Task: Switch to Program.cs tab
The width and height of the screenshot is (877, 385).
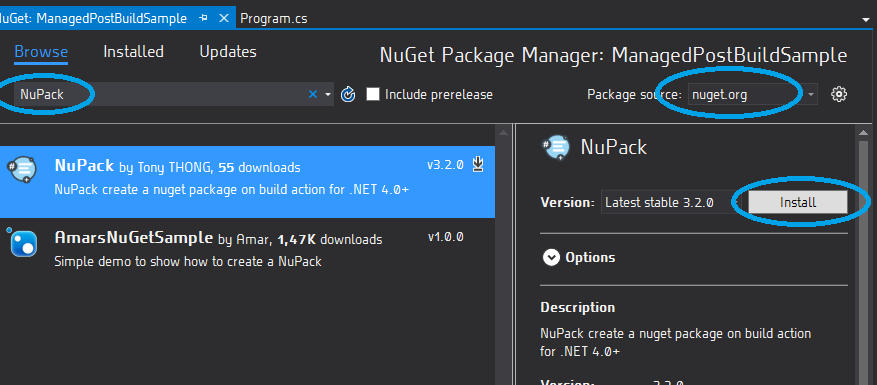Action: 274,18
